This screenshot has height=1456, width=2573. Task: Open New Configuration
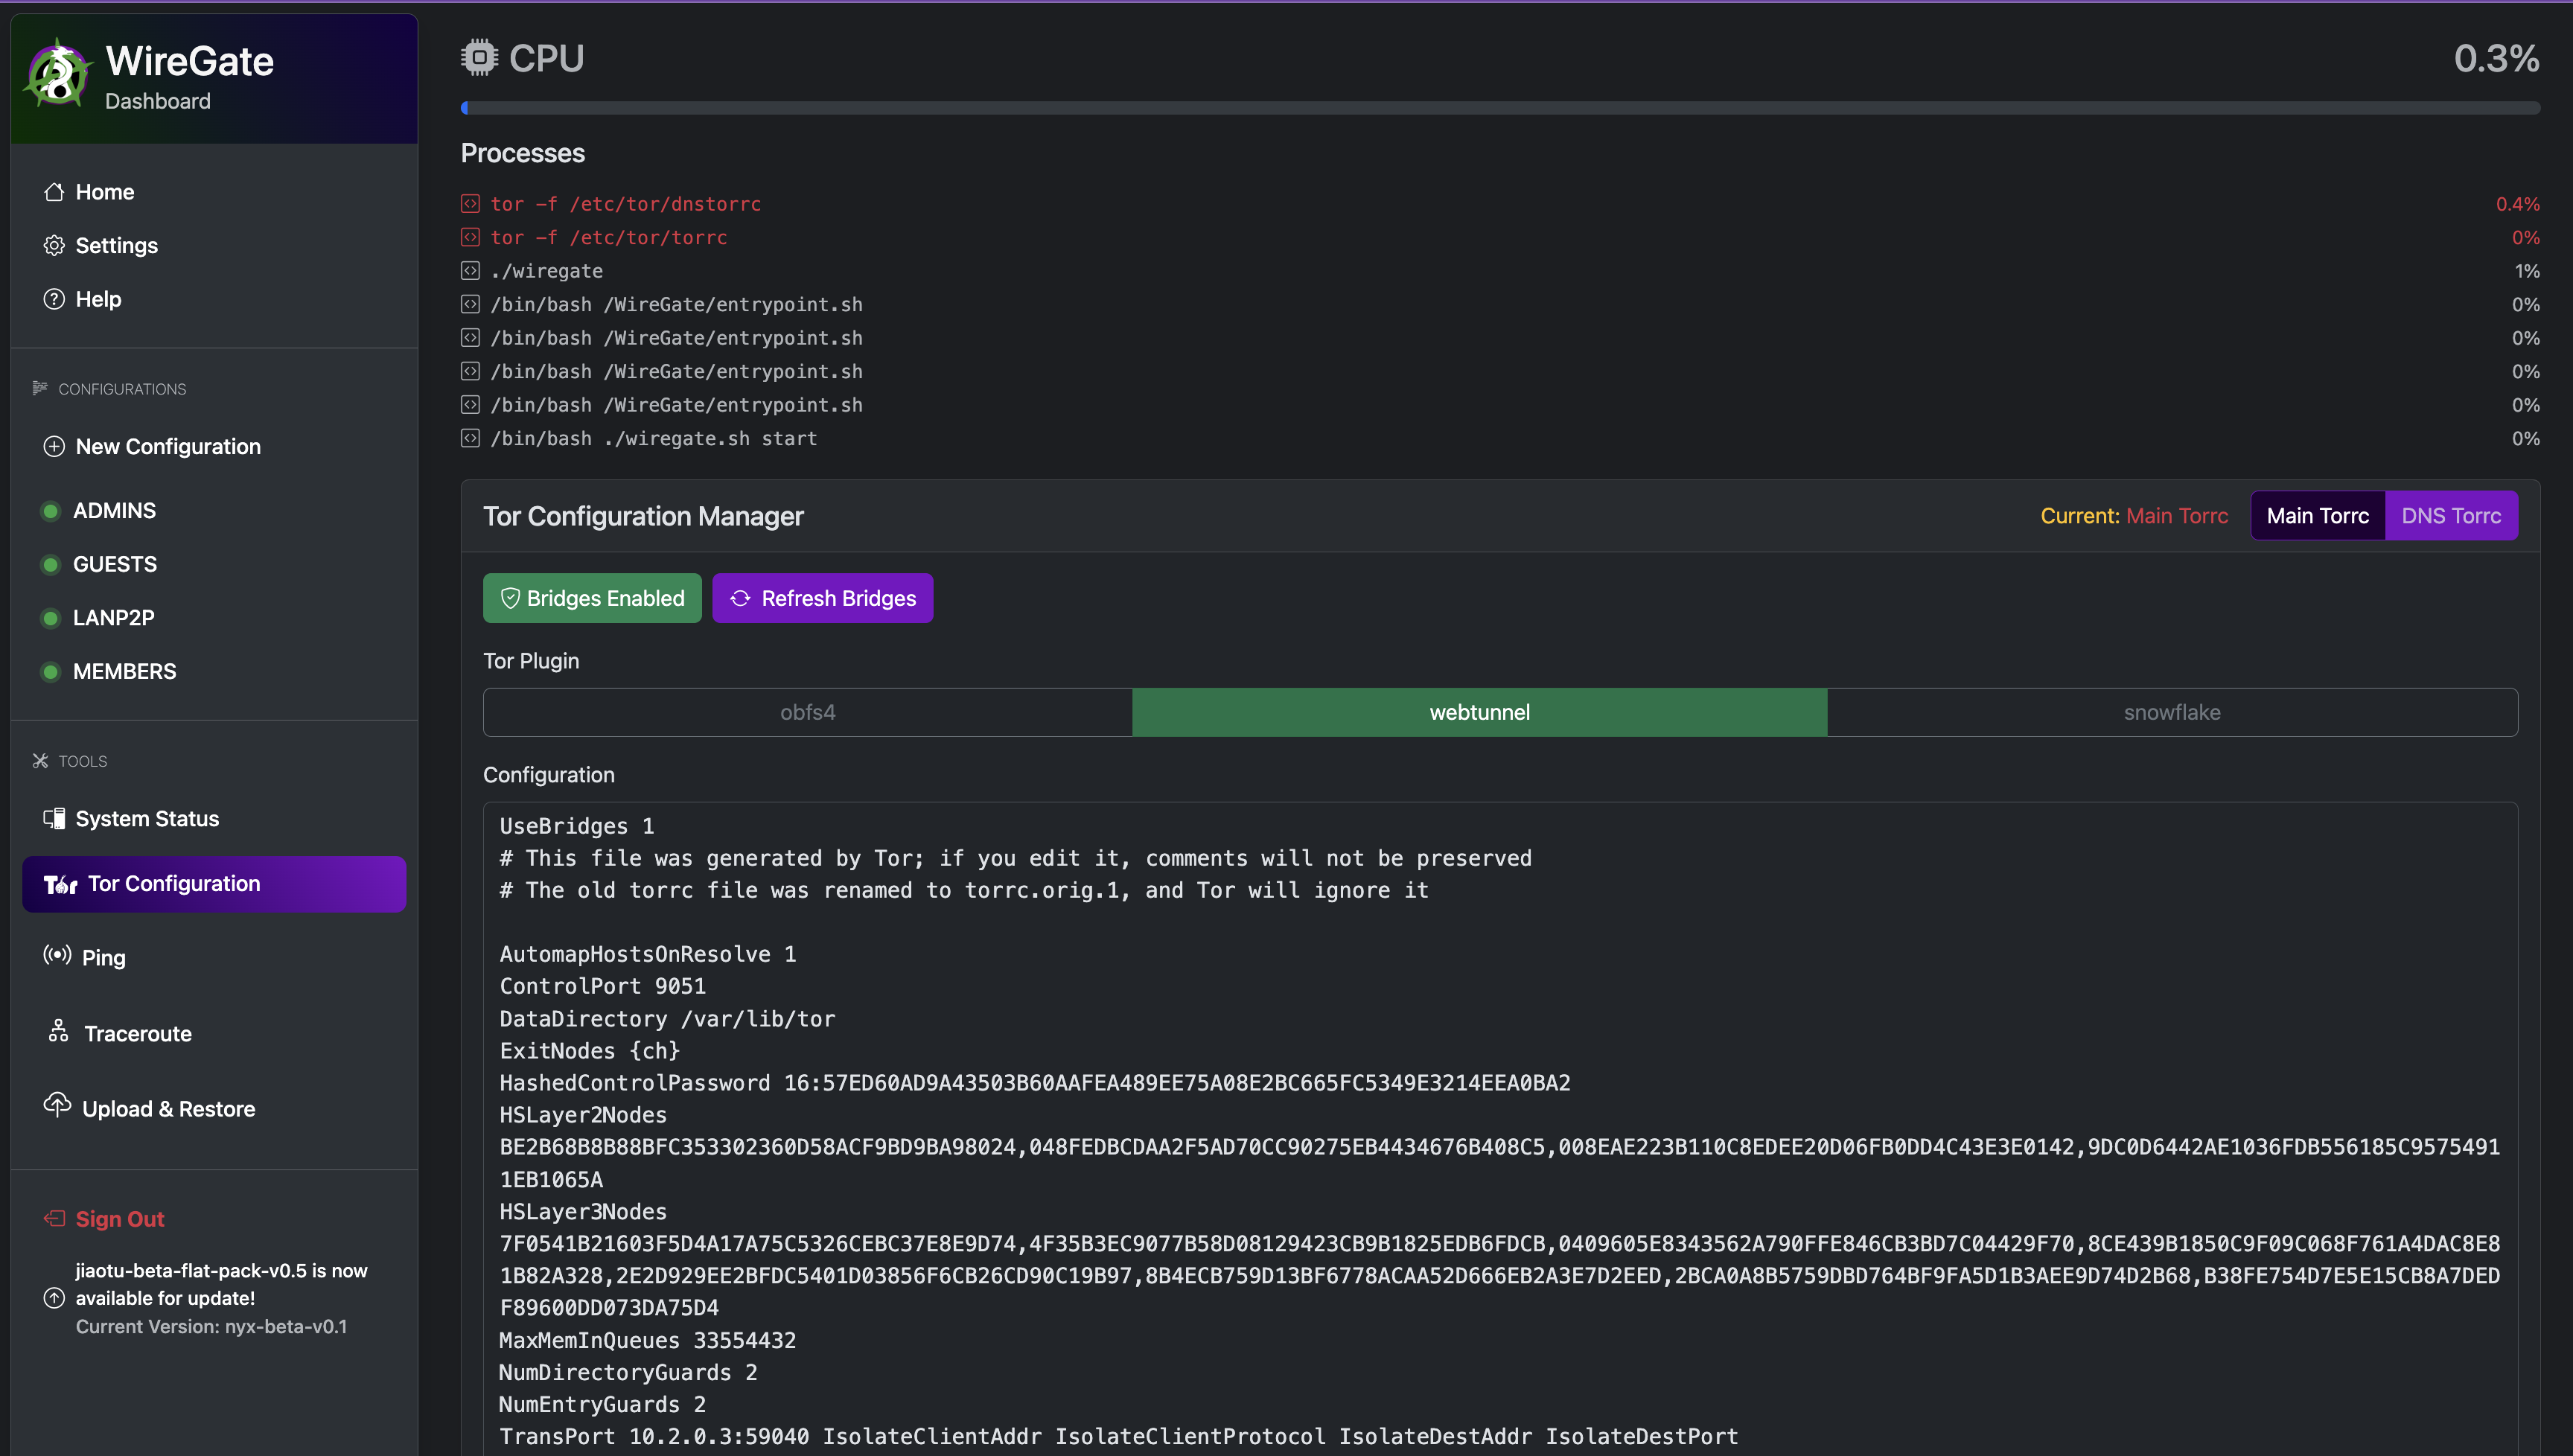point(214,446)
